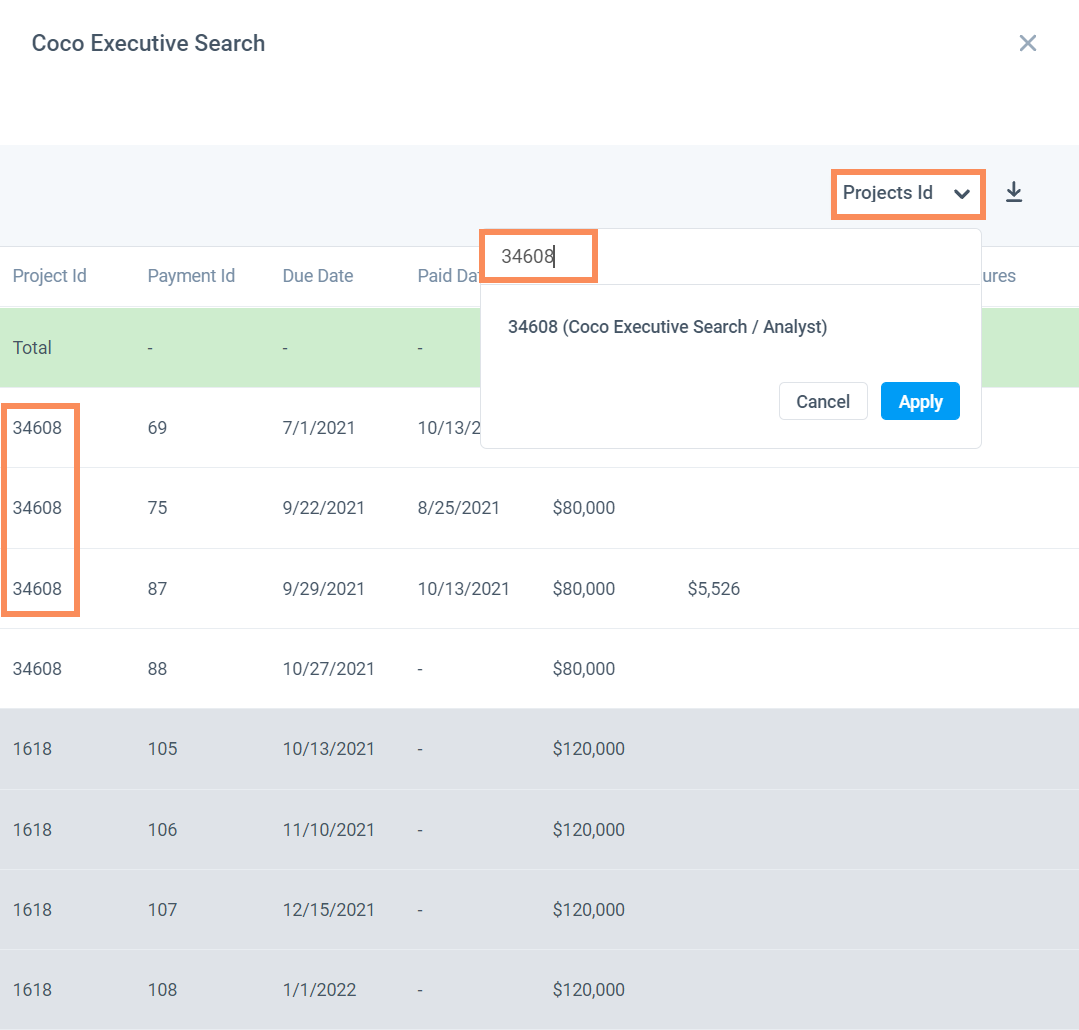Image resolution: width=1079 pixels, height=1030 pixels.
Task: Click due date 1/1/2022
Action: [319, 989]
